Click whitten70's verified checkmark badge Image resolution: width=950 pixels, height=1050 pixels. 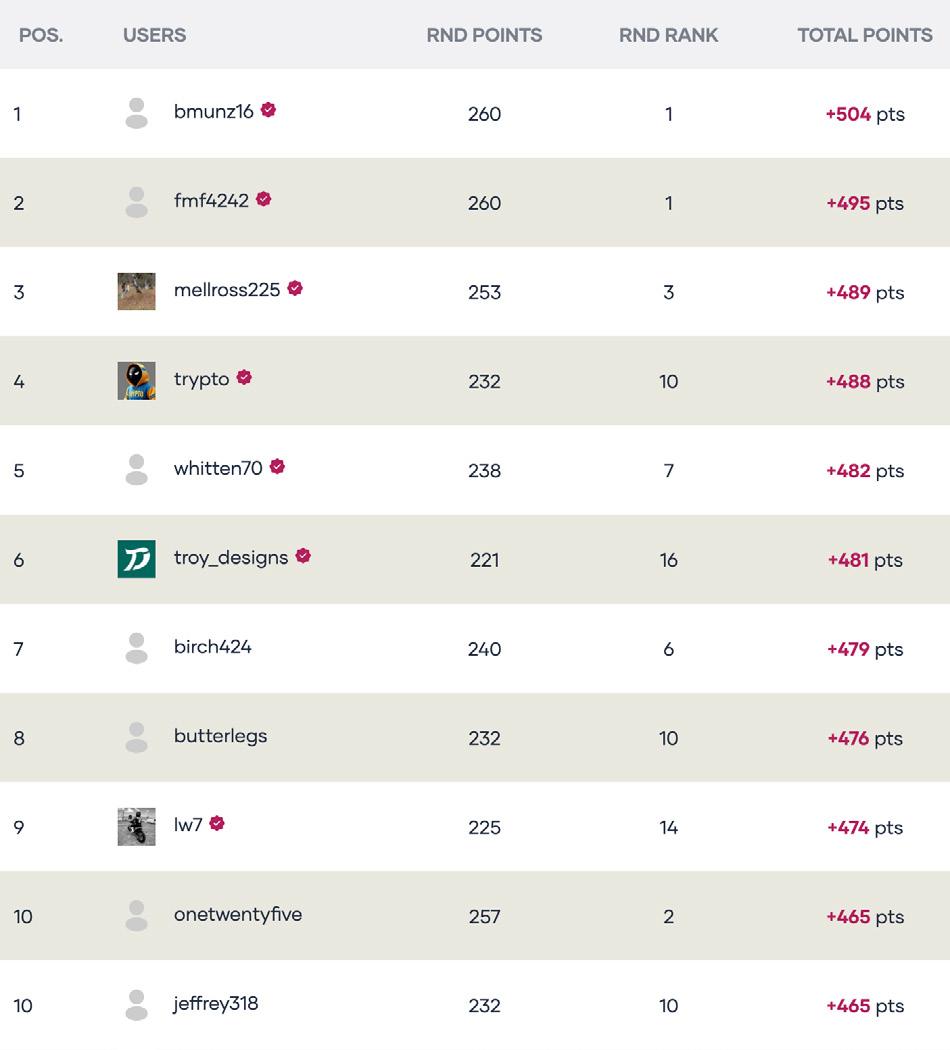[x=277, y=466]
